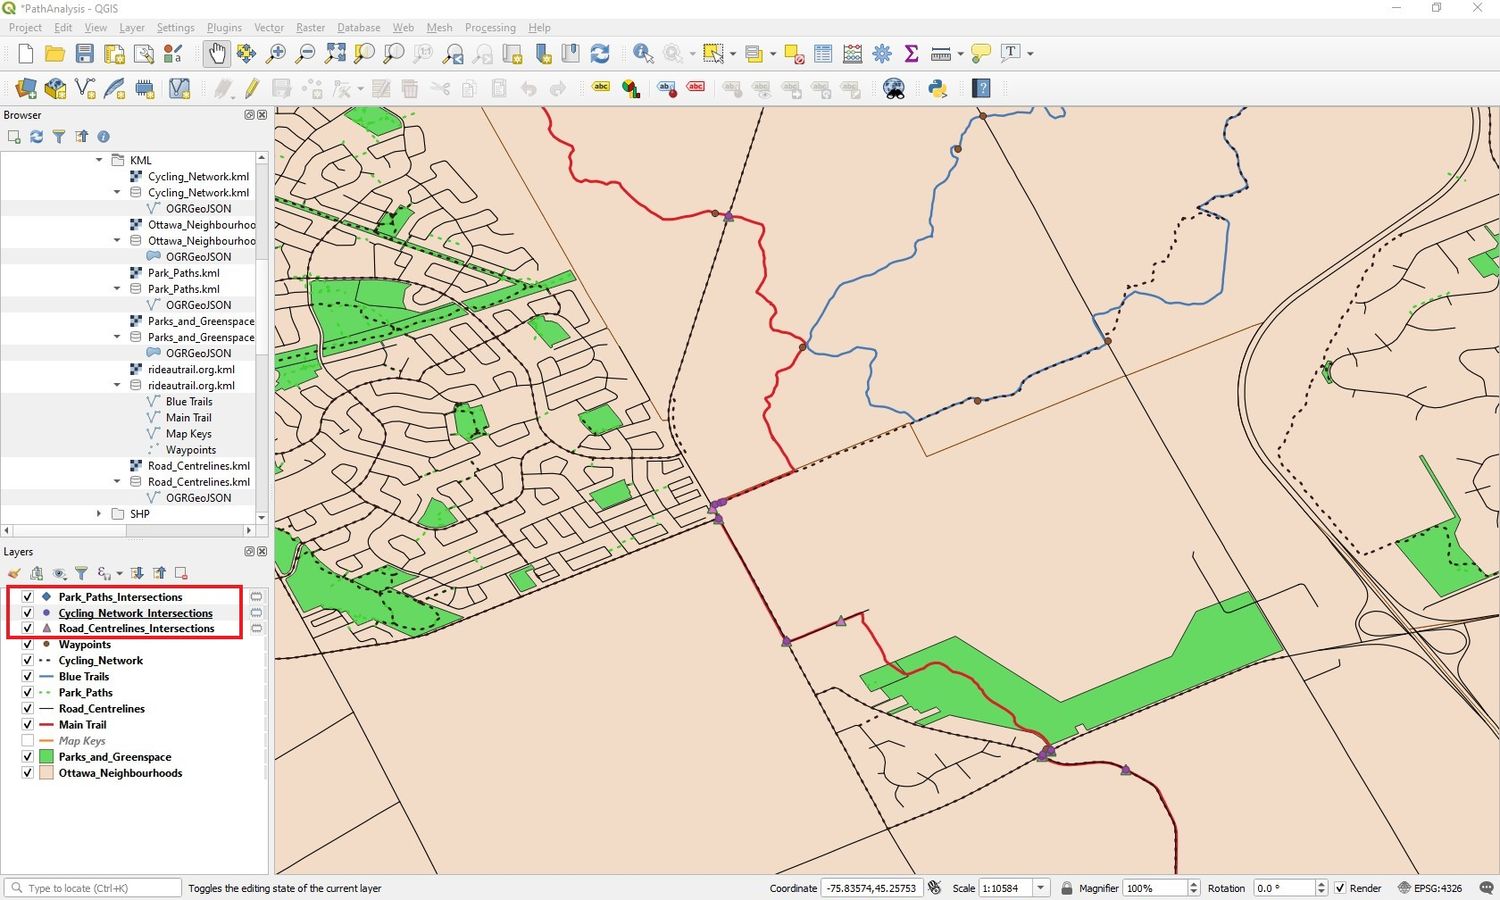Click Refresh in the Browser panel
The image size is (1500, 900).
click(36, 136)
